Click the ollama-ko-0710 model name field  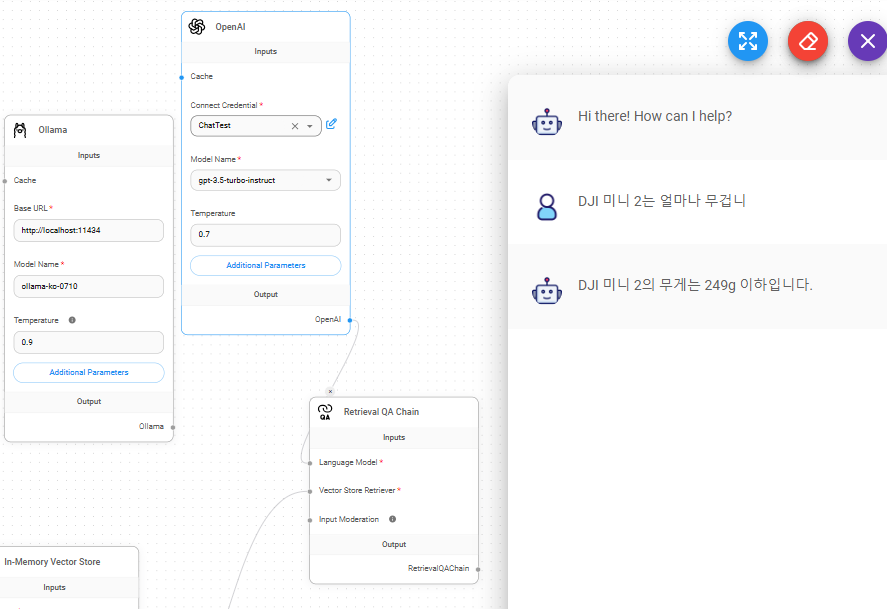pos(89,287)
